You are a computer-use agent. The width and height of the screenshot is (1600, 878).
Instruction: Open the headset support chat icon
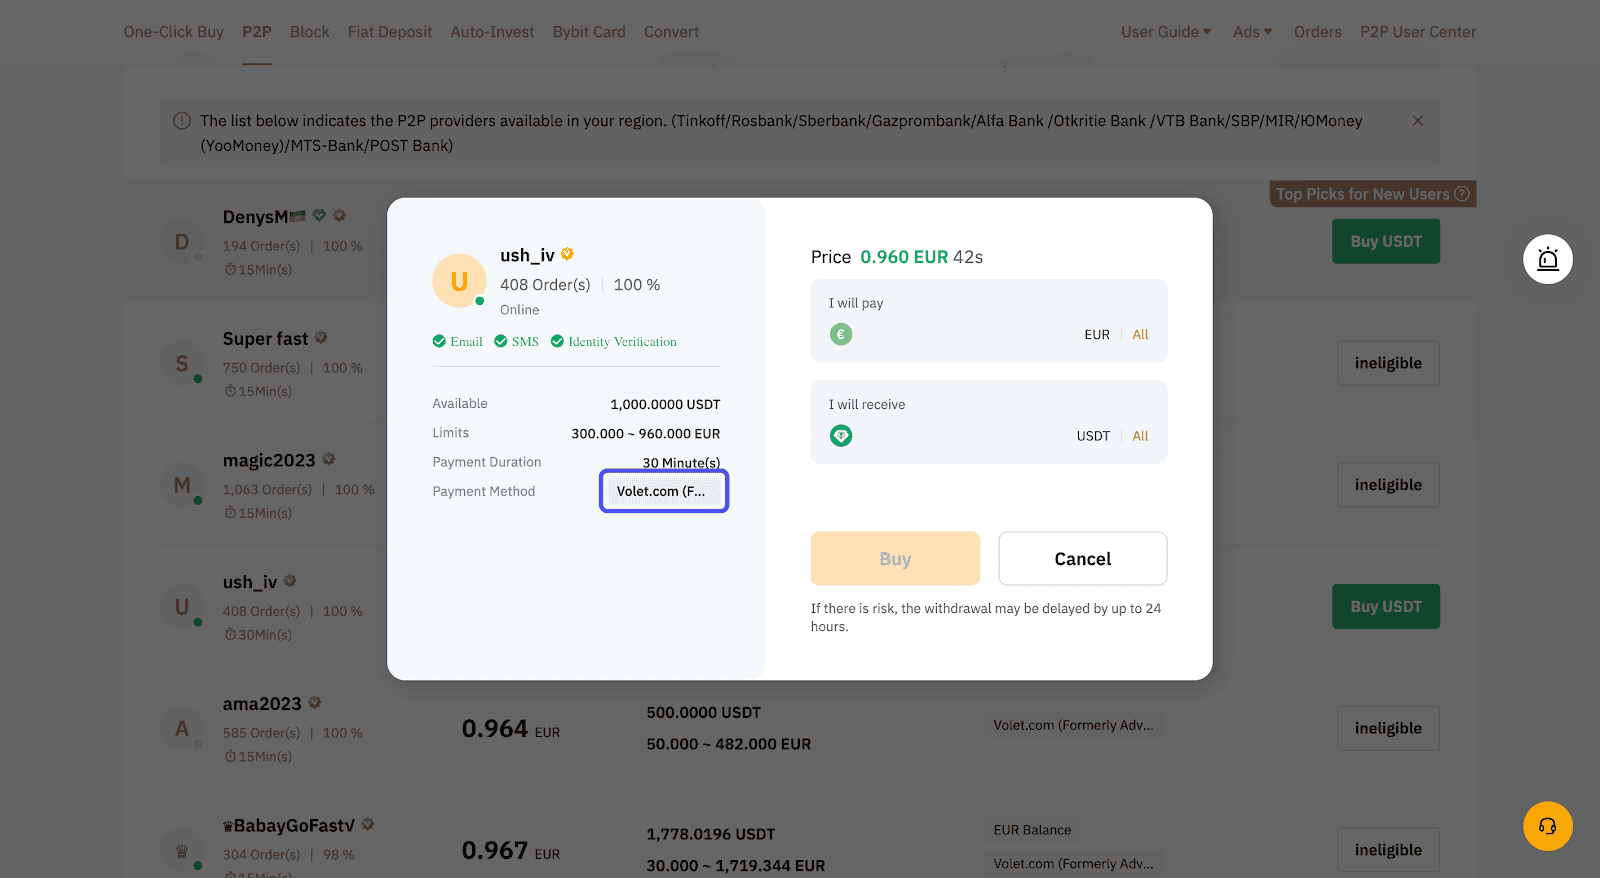pos(1547,826)
